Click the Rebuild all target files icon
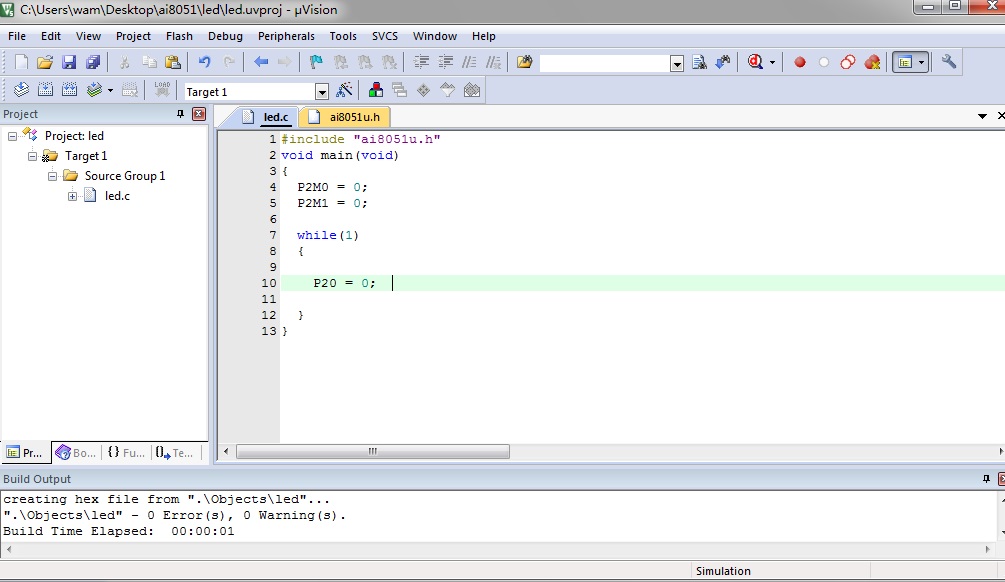1005x582 pixels. 70,91
